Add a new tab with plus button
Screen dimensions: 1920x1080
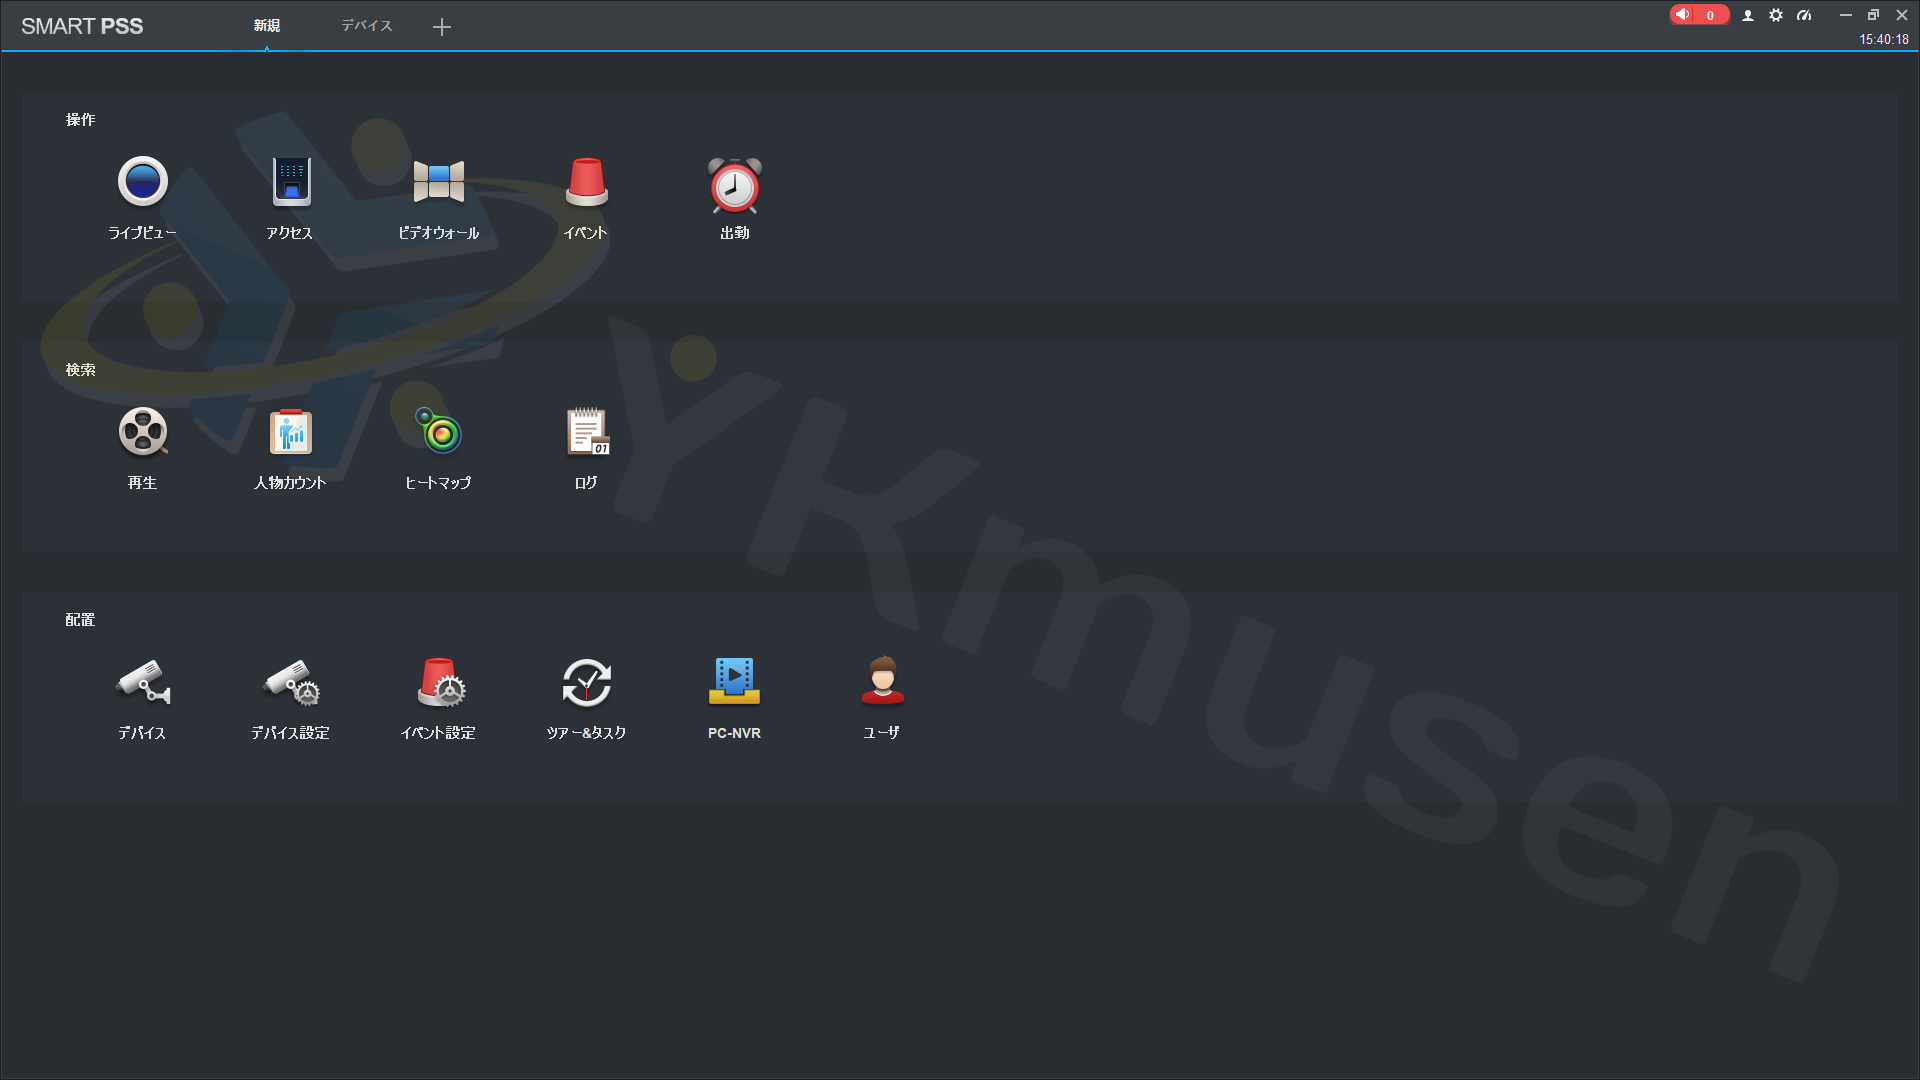click(442, 27)
